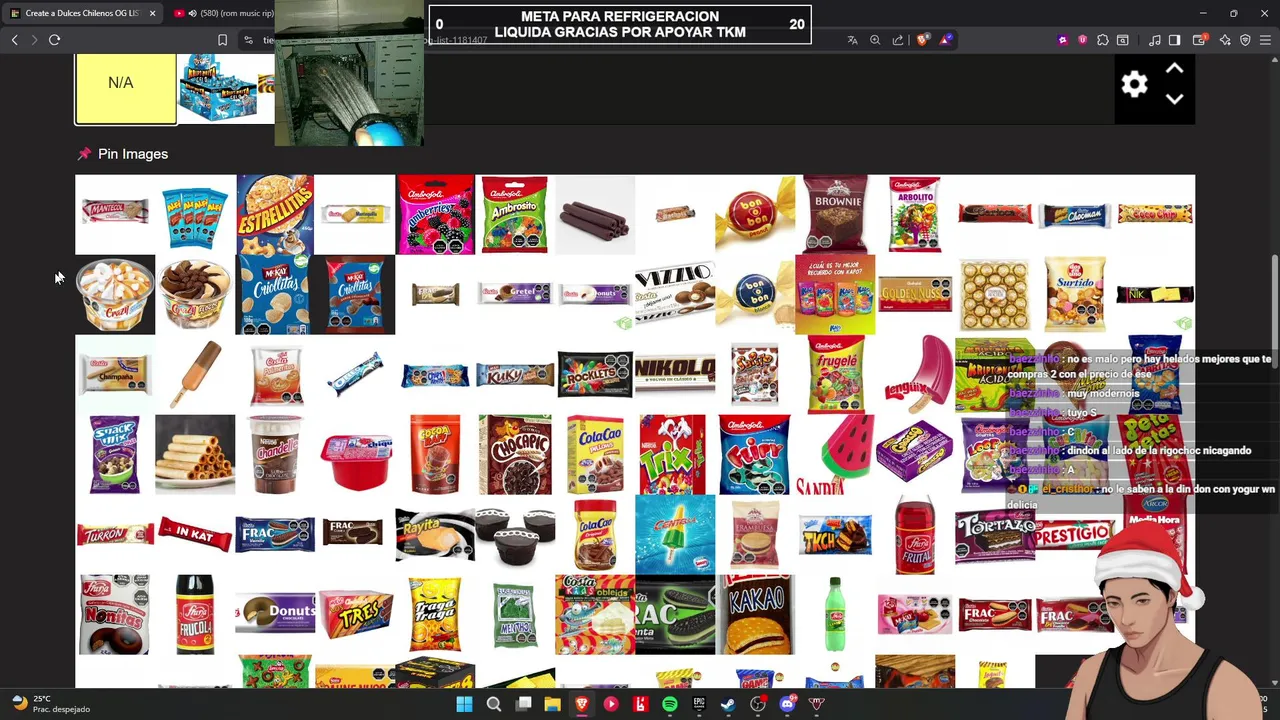Open OBS Studio from the taskbar
The height and width of the screenshot is (720, 1280).
(x=758, y=704)
